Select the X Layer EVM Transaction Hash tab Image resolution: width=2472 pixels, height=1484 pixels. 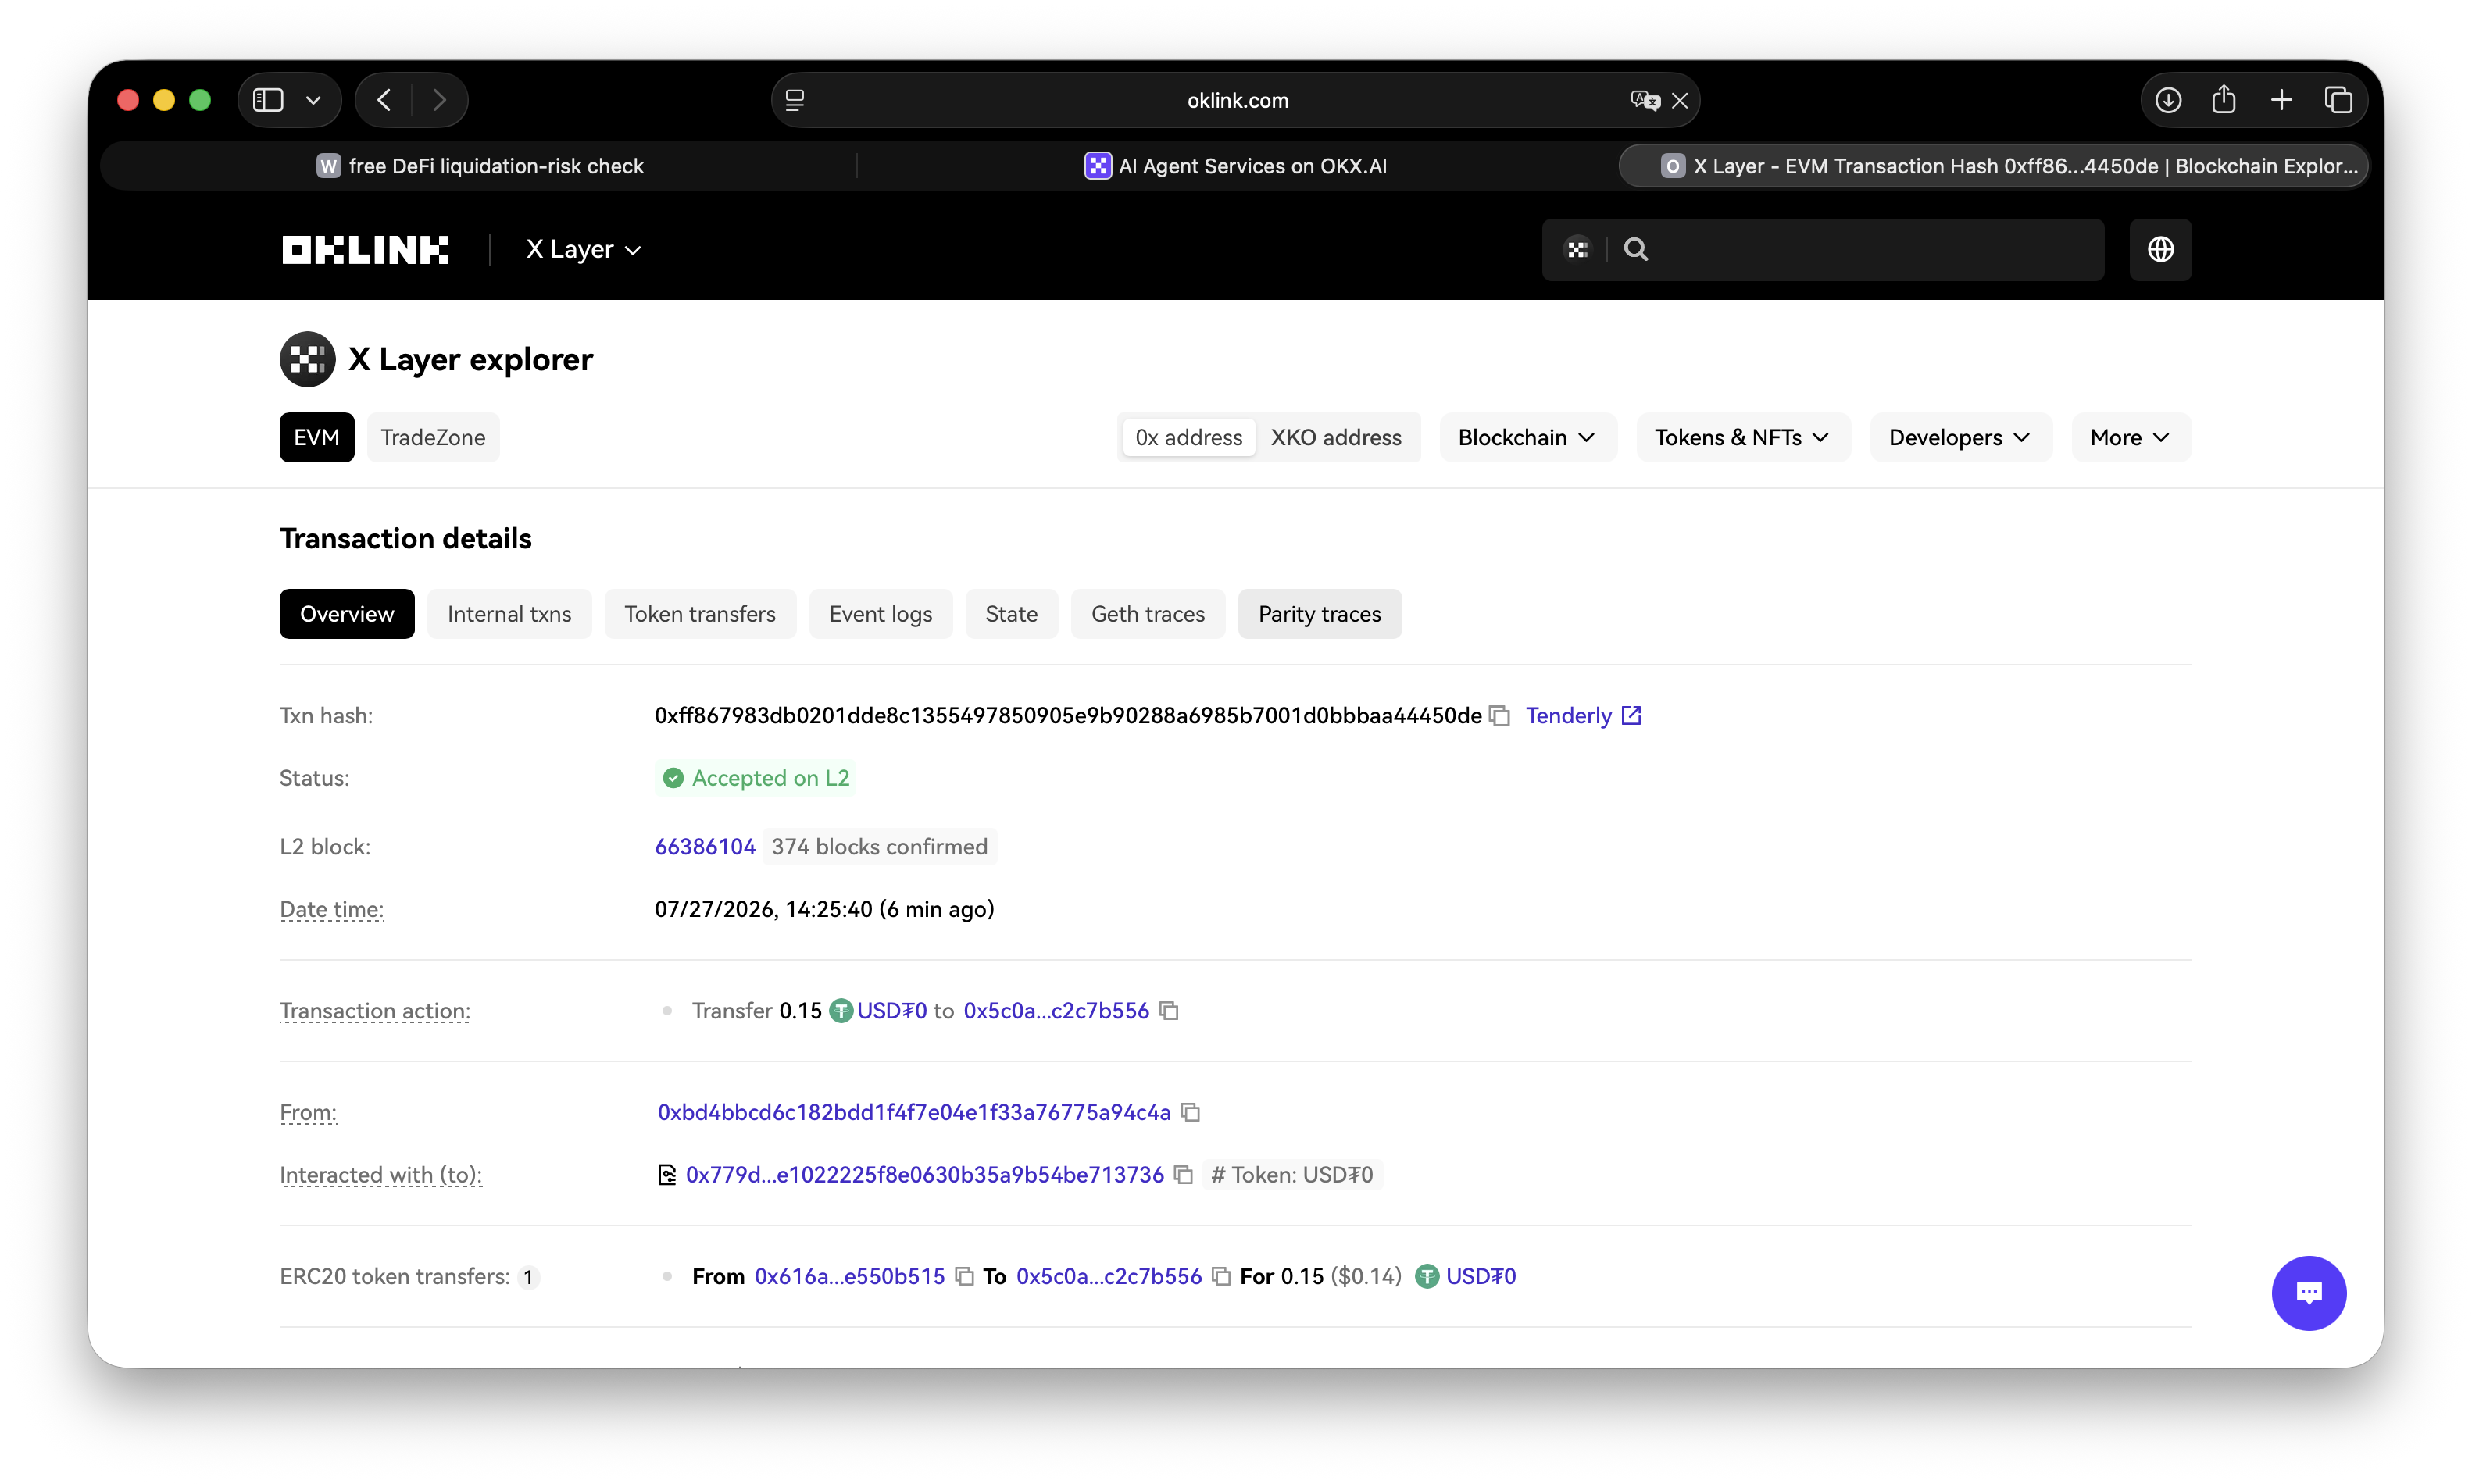1993,166
